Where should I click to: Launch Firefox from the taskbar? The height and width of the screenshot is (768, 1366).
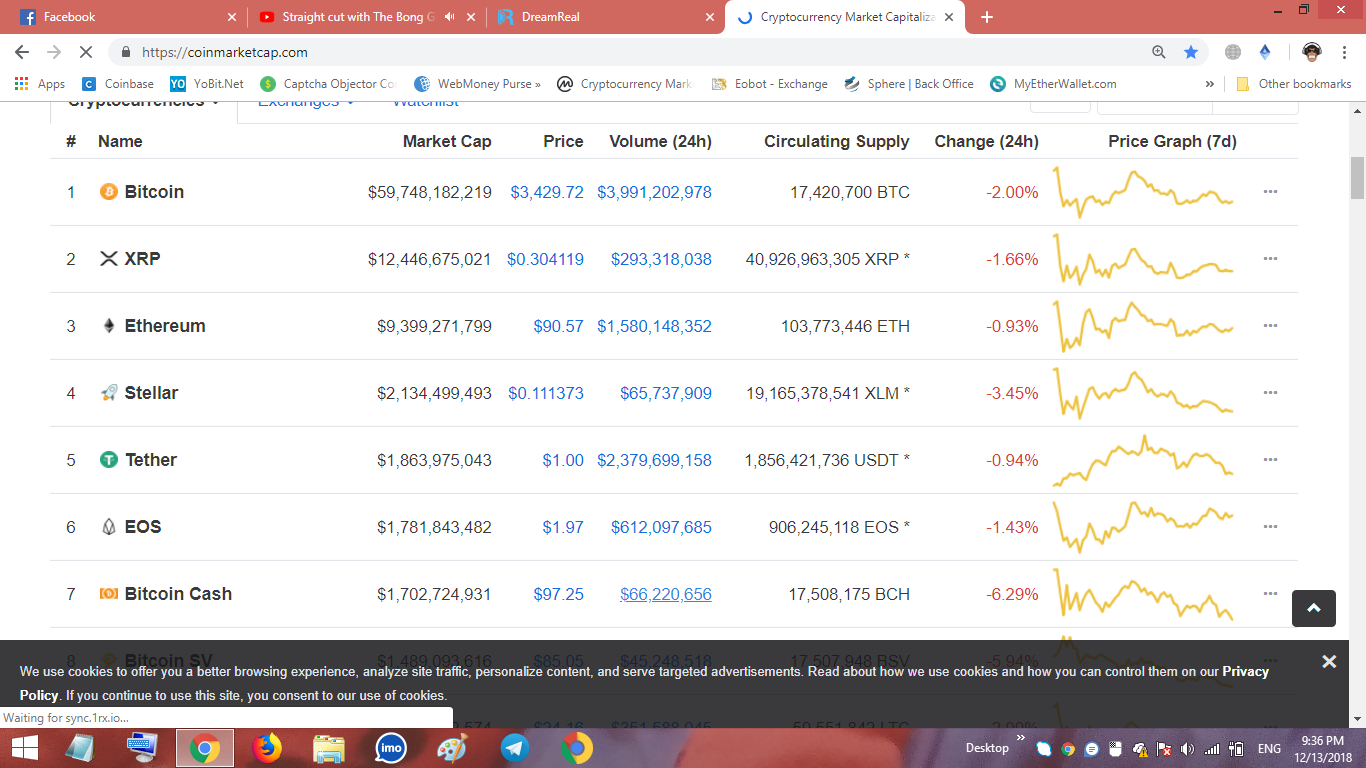pyautogui.click(x=267, y=748)
